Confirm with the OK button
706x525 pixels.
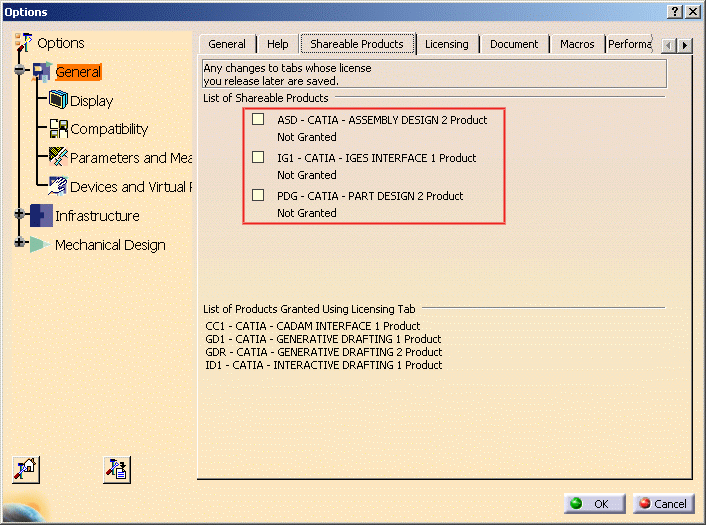594,503
